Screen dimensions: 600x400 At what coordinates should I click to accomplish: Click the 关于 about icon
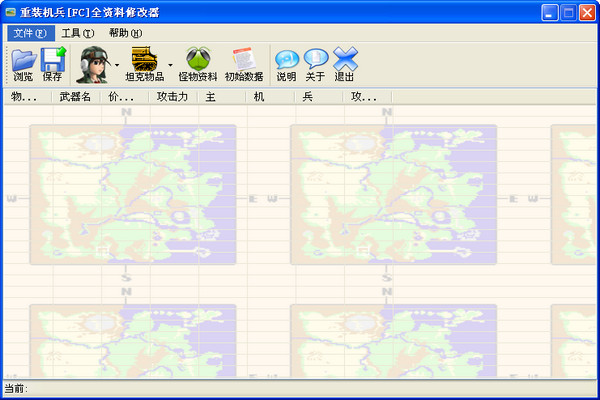316,64
